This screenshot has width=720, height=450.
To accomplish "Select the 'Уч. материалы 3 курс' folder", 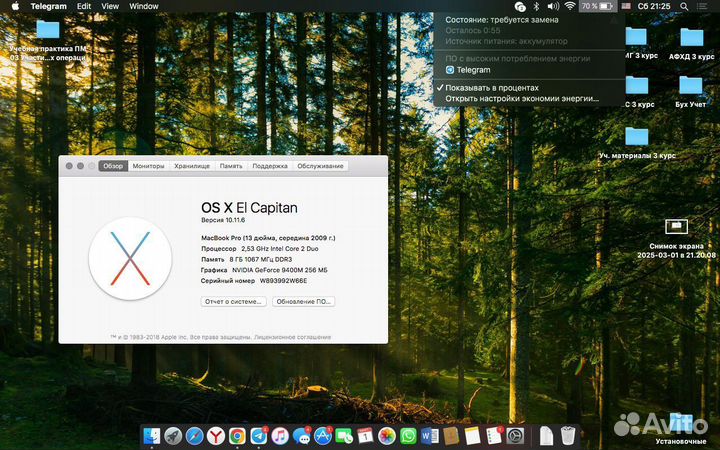I will 636,136.
